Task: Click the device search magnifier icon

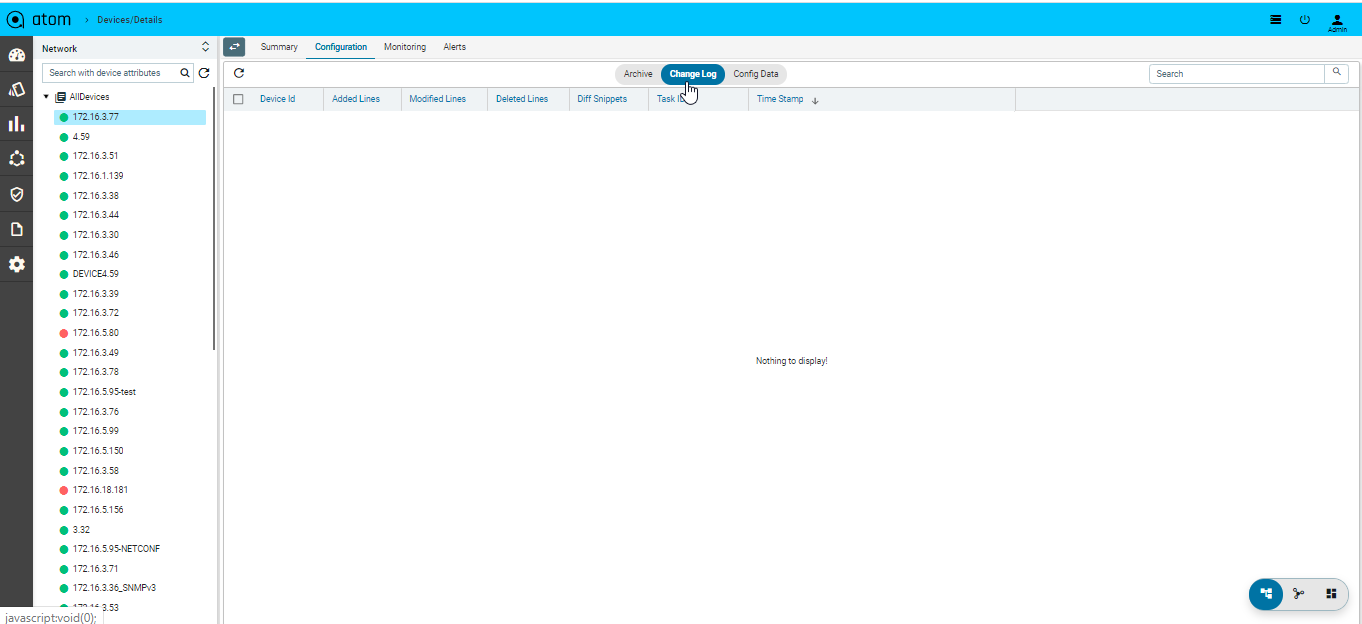Action: coord(185,73)
